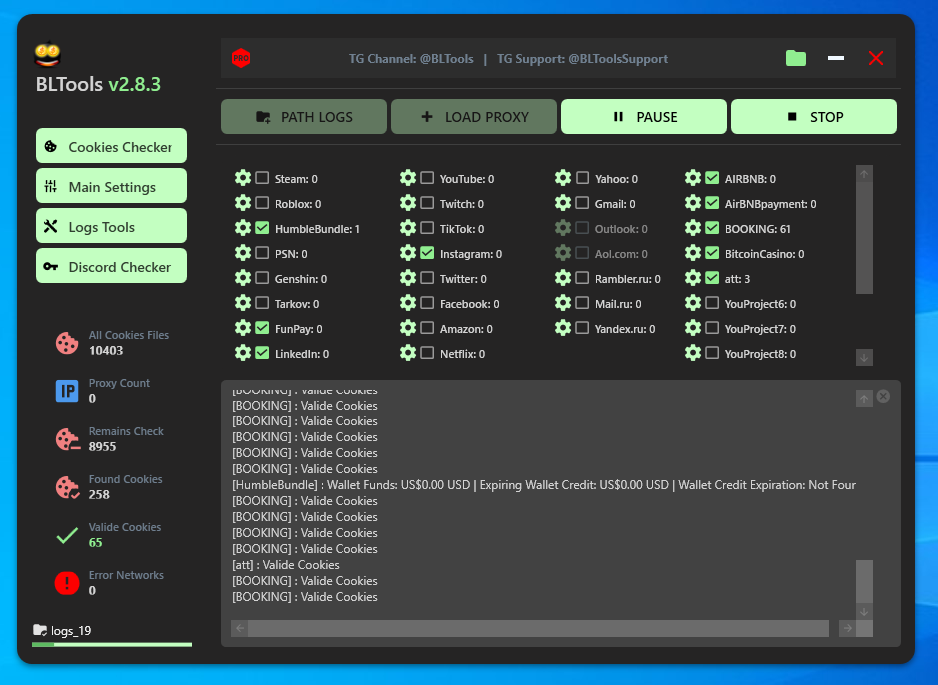Viewport: 938px width, 685px height.
Task: Click the BLTools emoji logo
Action: point(48,55)
